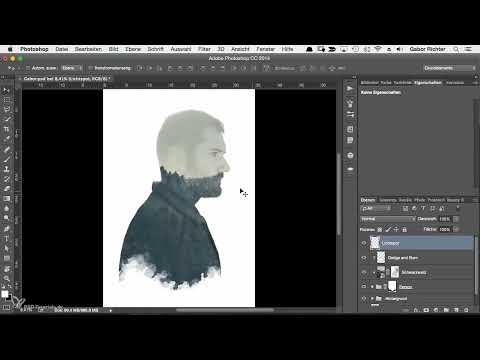480x360 pixels.
Task: Select the Lasso tool
Action: coord(6,109)
